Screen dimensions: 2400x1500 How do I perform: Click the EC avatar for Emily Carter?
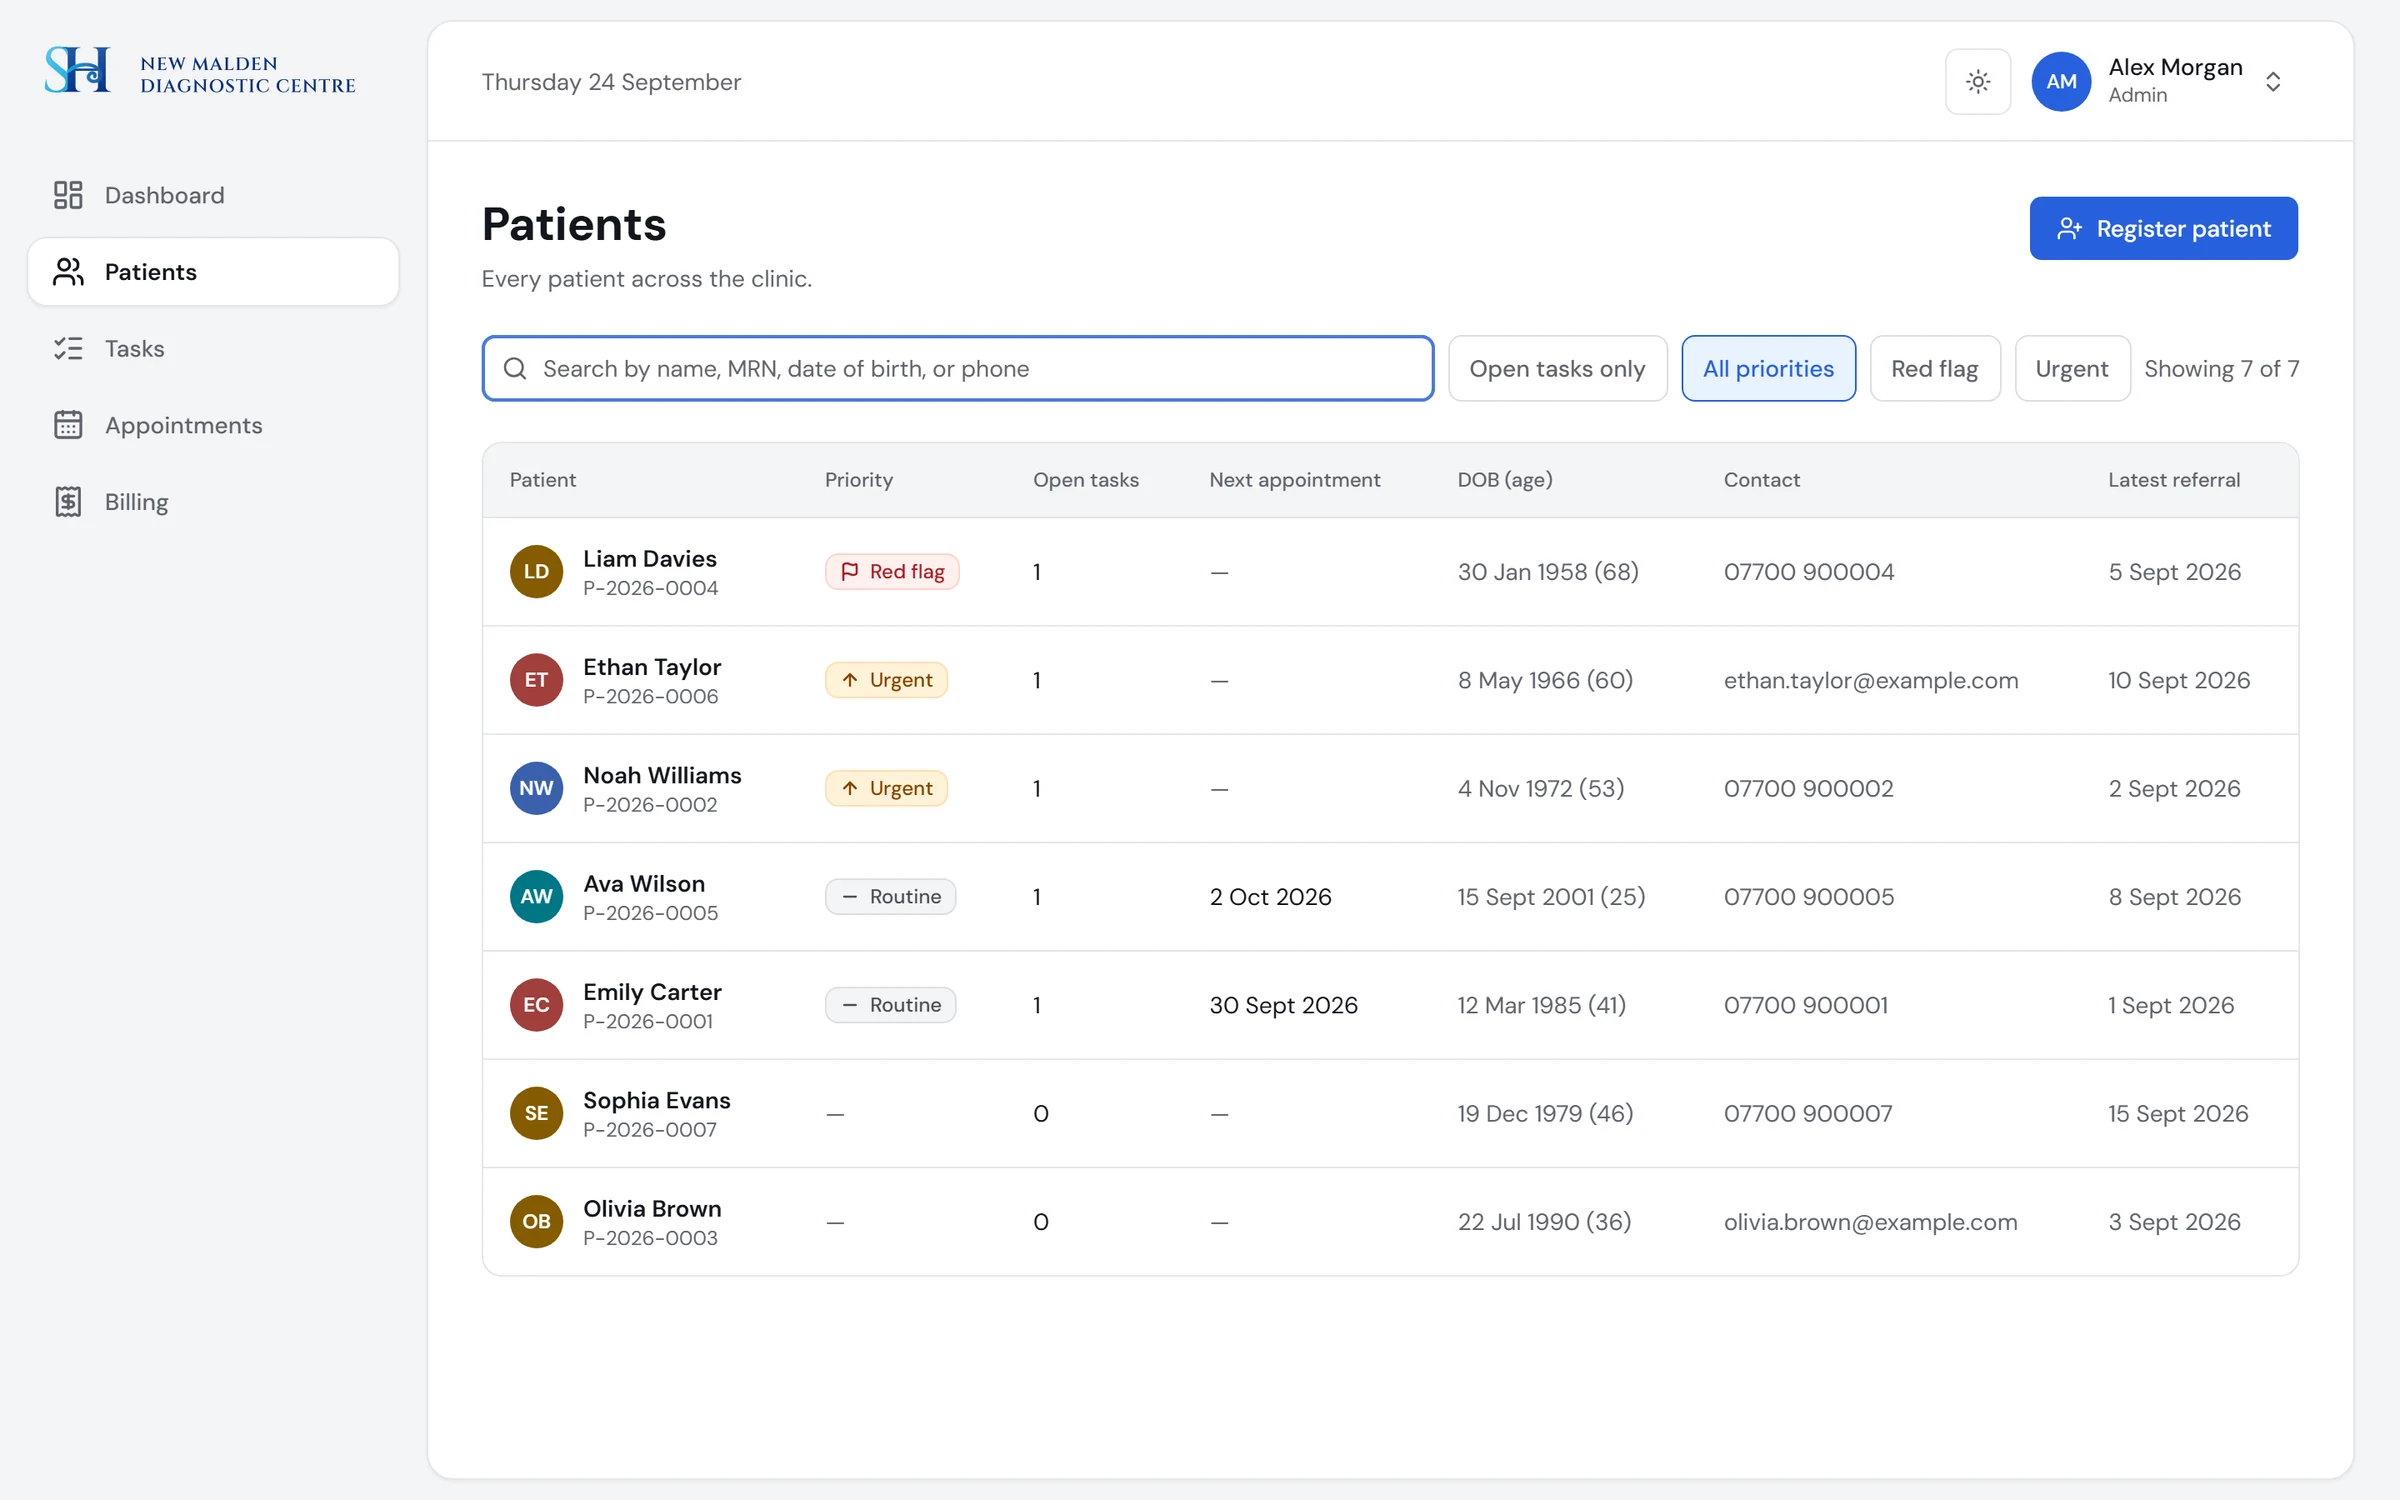click(x=536, y=1005)
